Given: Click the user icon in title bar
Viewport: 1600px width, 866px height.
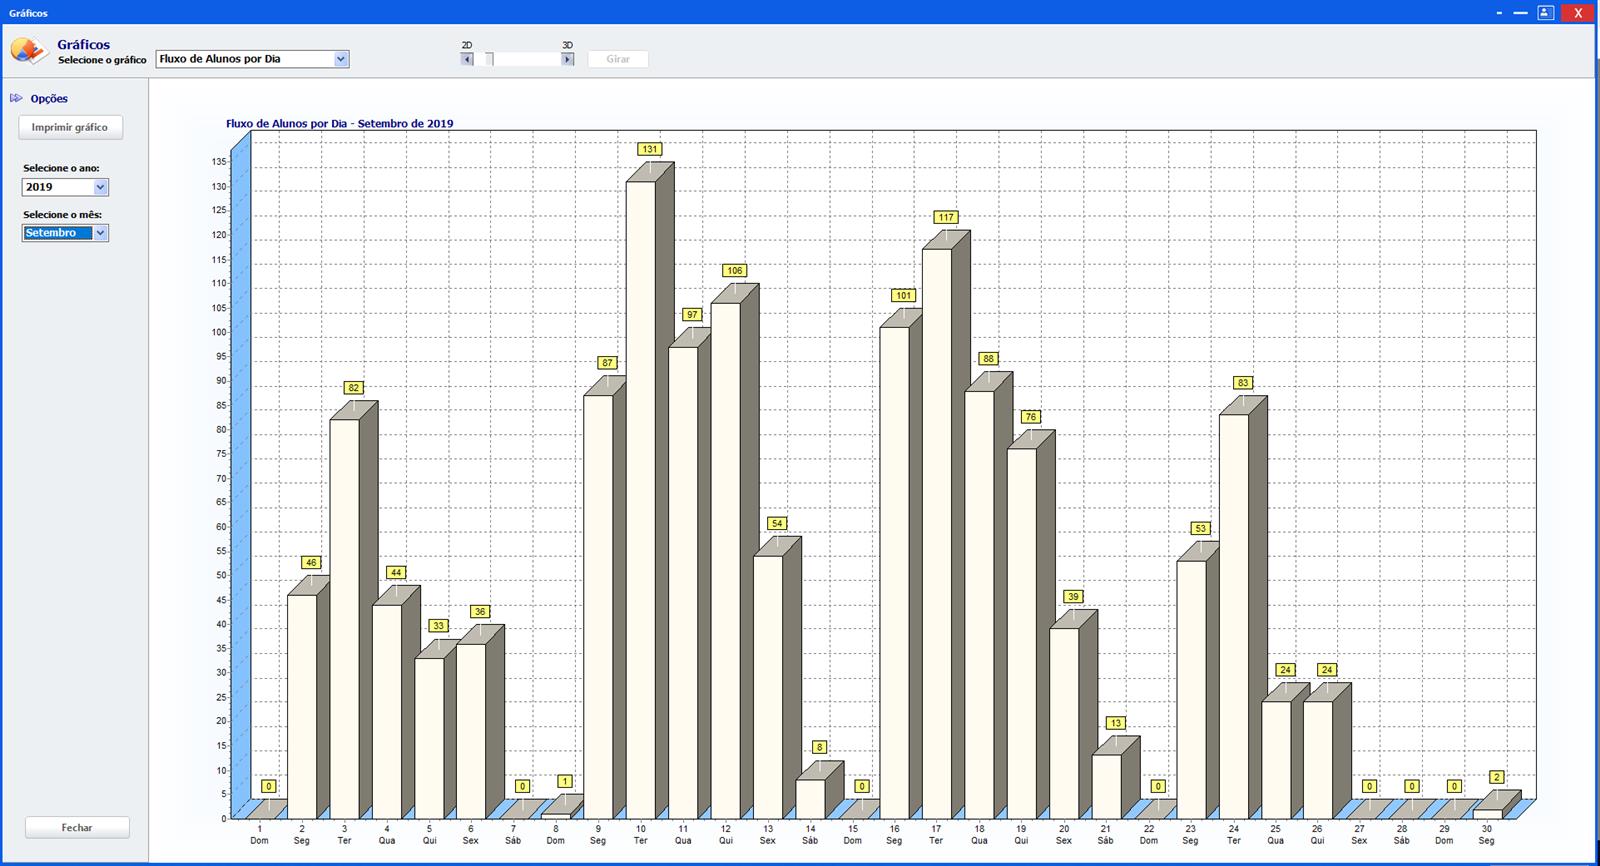Looking at the screenshot, I should [x=1546, y=13].
